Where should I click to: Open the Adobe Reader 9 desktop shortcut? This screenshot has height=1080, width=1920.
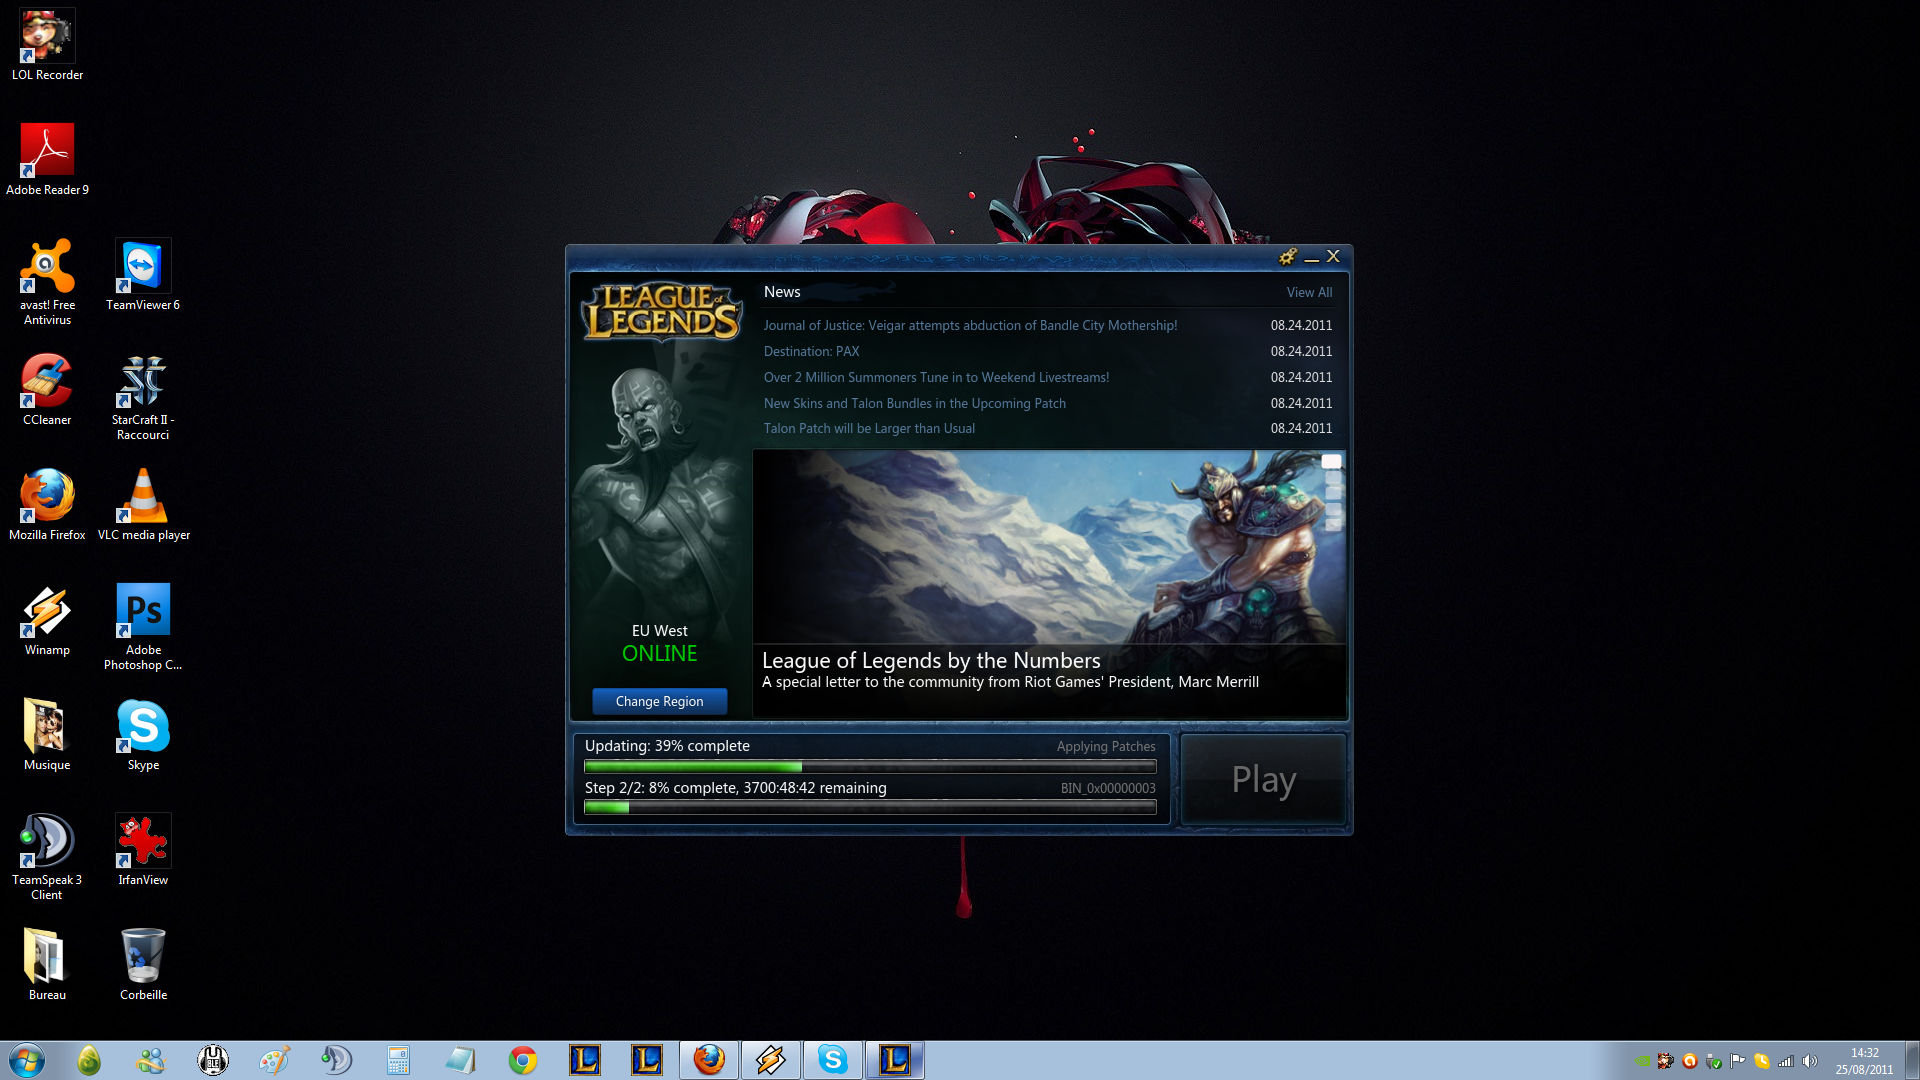[47, 160]
